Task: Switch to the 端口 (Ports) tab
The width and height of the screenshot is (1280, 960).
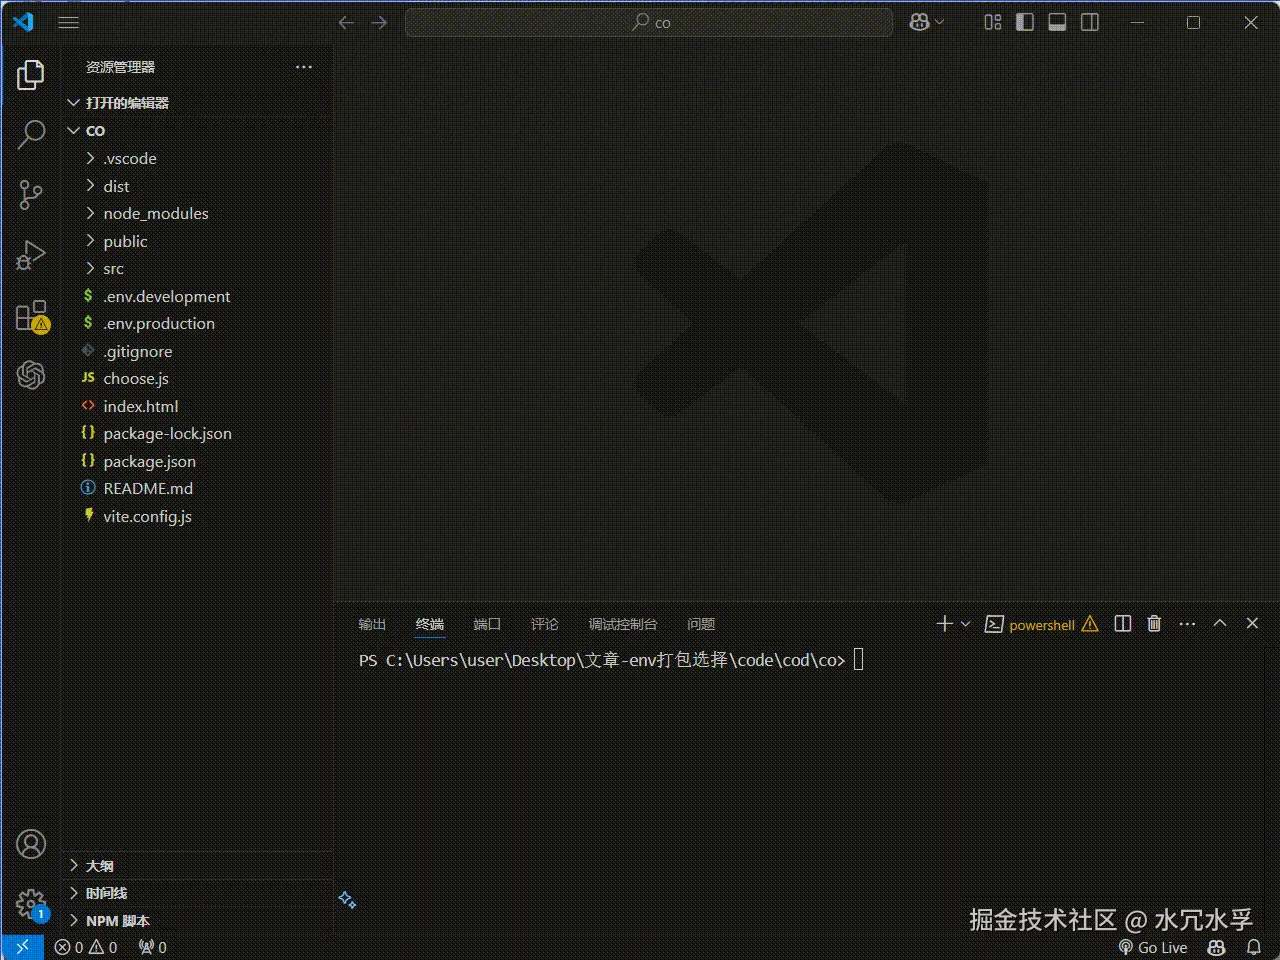Action: click(x=487, y=624)
